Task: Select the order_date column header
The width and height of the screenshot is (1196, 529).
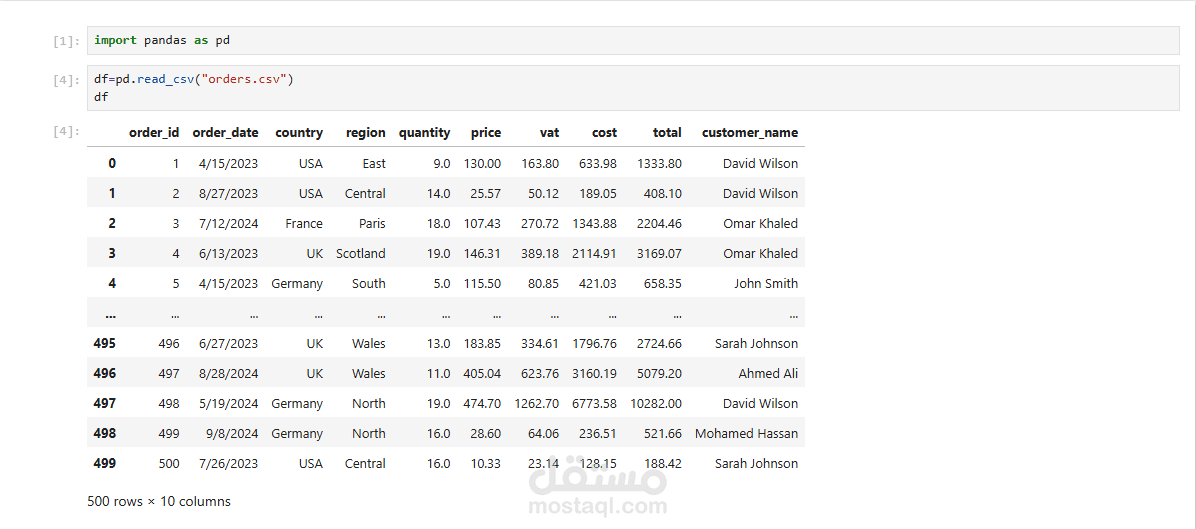Action: click(225, 133)
